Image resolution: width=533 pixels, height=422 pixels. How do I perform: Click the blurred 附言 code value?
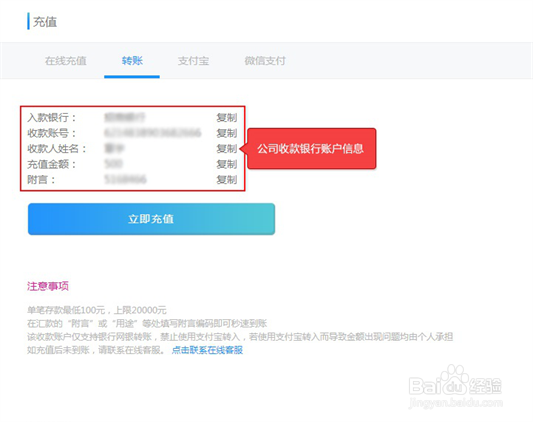[x=125, y=179]
